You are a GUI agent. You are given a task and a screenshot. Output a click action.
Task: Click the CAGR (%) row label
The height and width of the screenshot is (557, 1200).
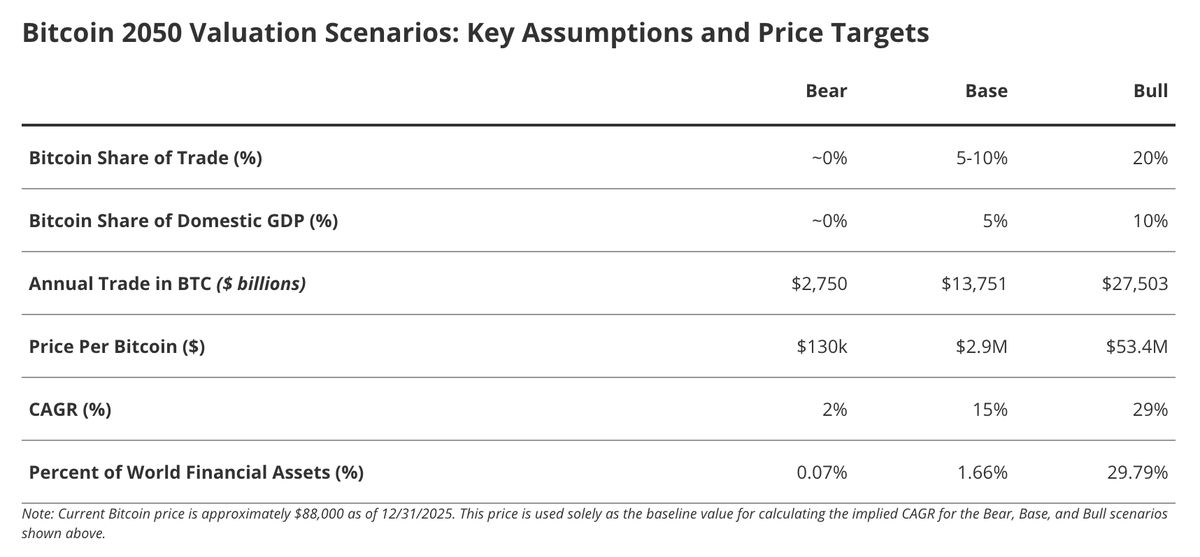[x=70, y=410]
